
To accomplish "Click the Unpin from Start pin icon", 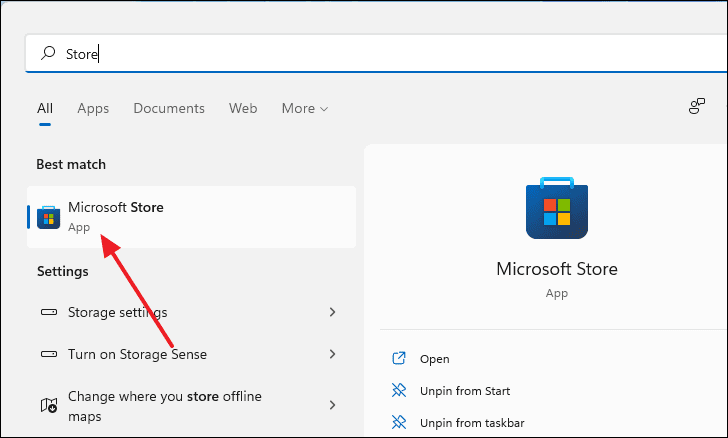I will point(399,390).
